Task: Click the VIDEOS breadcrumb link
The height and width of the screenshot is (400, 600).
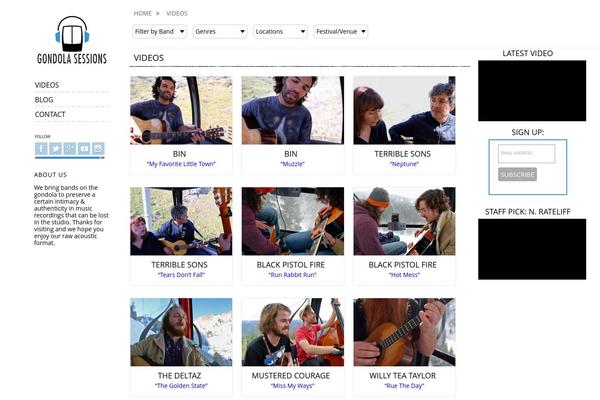Action: coord(176,13)
